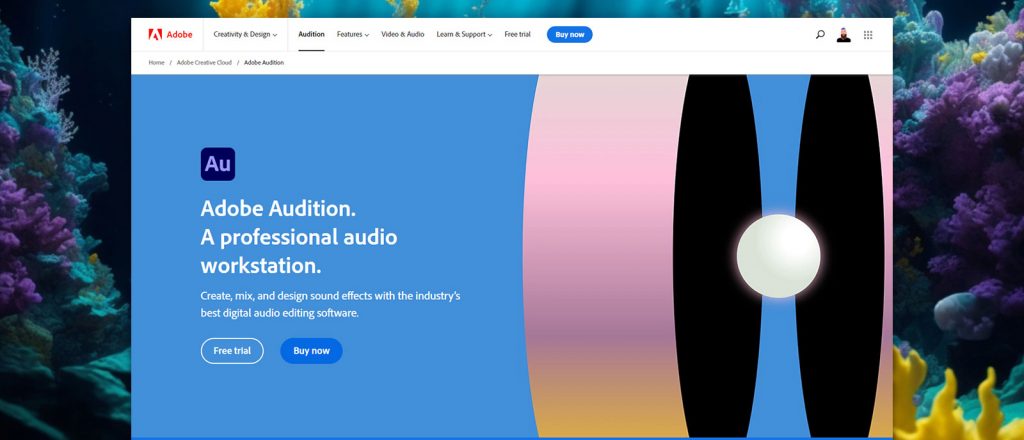Open the apps grid icon
The width and height of the screenshot is (1024, 440).
click(868, 35)
